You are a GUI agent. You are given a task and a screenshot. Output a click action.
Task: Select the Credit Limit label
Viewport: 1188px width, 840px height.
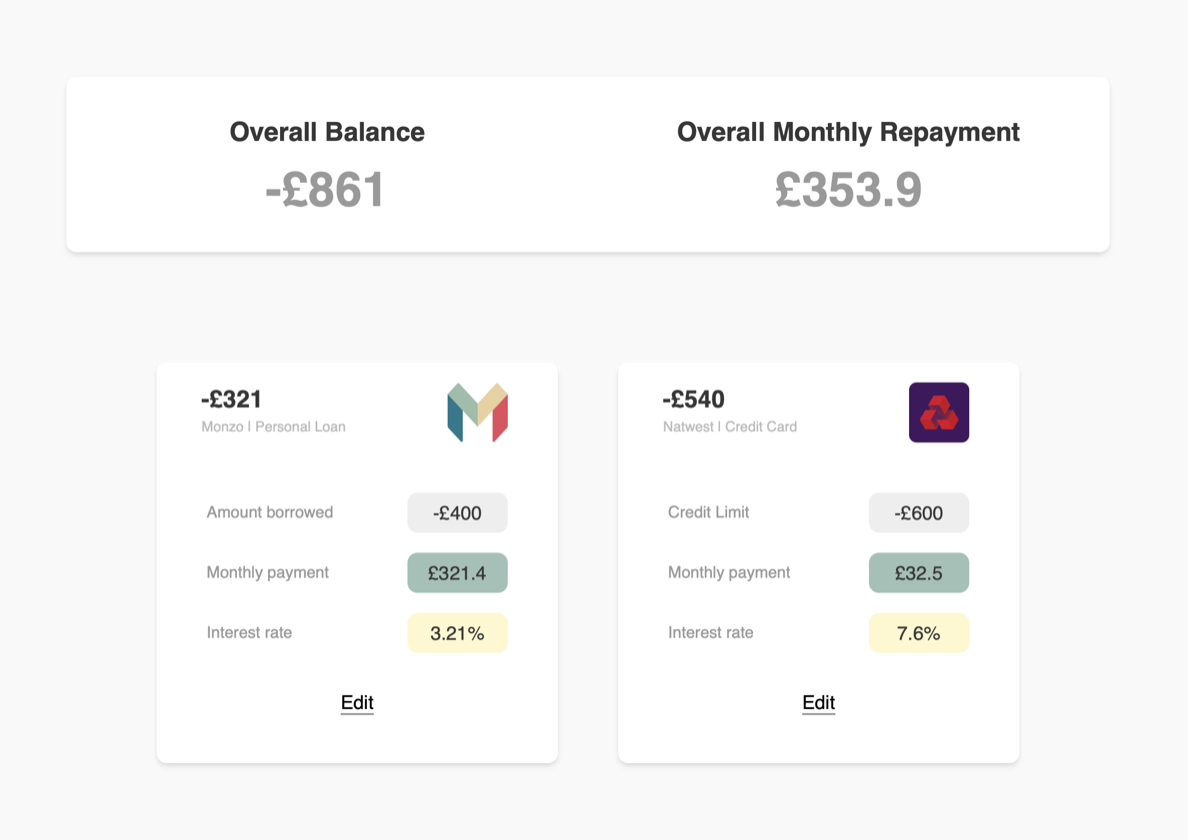point(708,512)
